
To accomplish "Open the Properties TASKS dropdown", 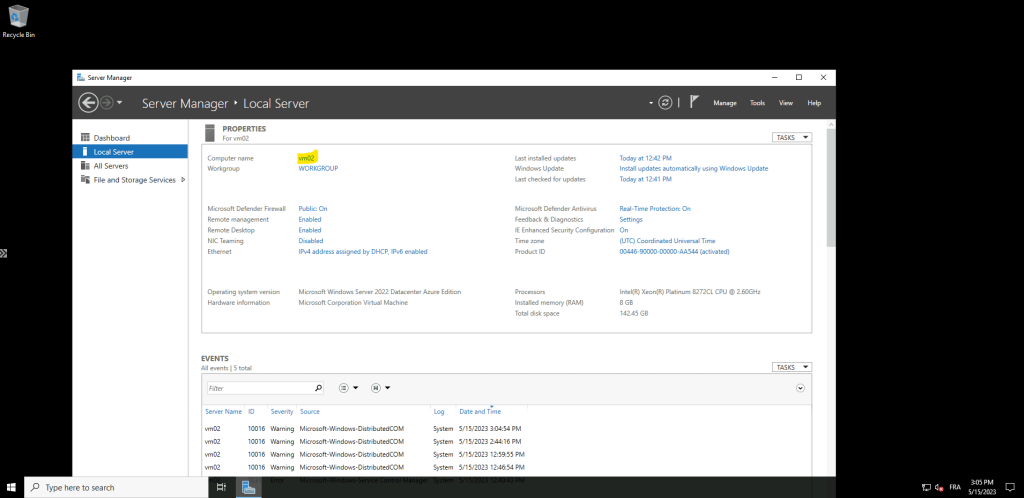I will [792, 138].
